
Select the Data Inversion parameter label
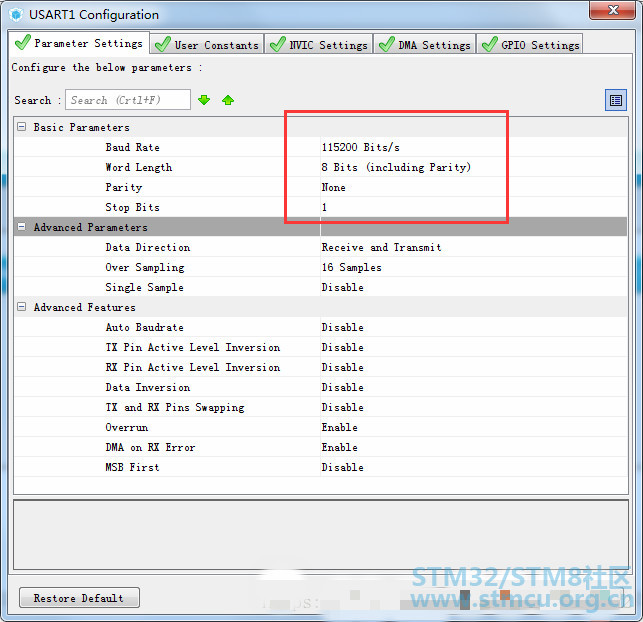(148, 387)
